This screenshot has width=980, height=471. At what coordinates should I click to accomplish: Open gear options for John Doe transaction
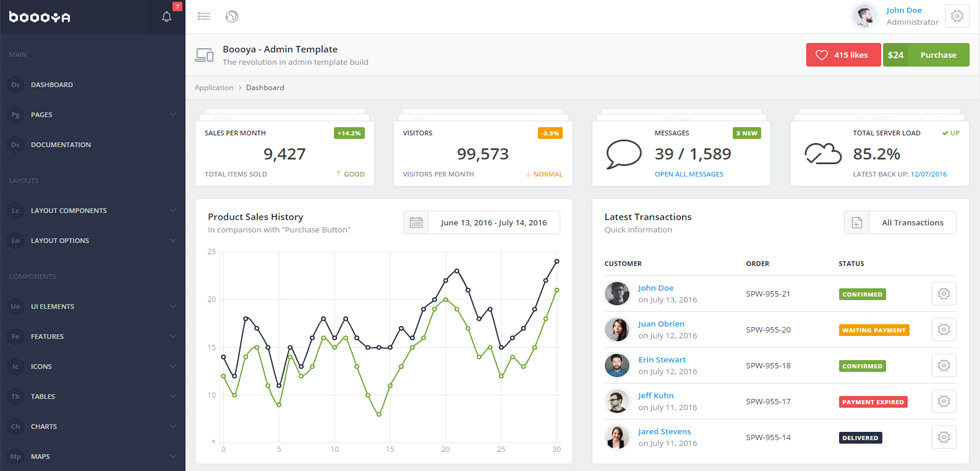click(x=944, y=294)
